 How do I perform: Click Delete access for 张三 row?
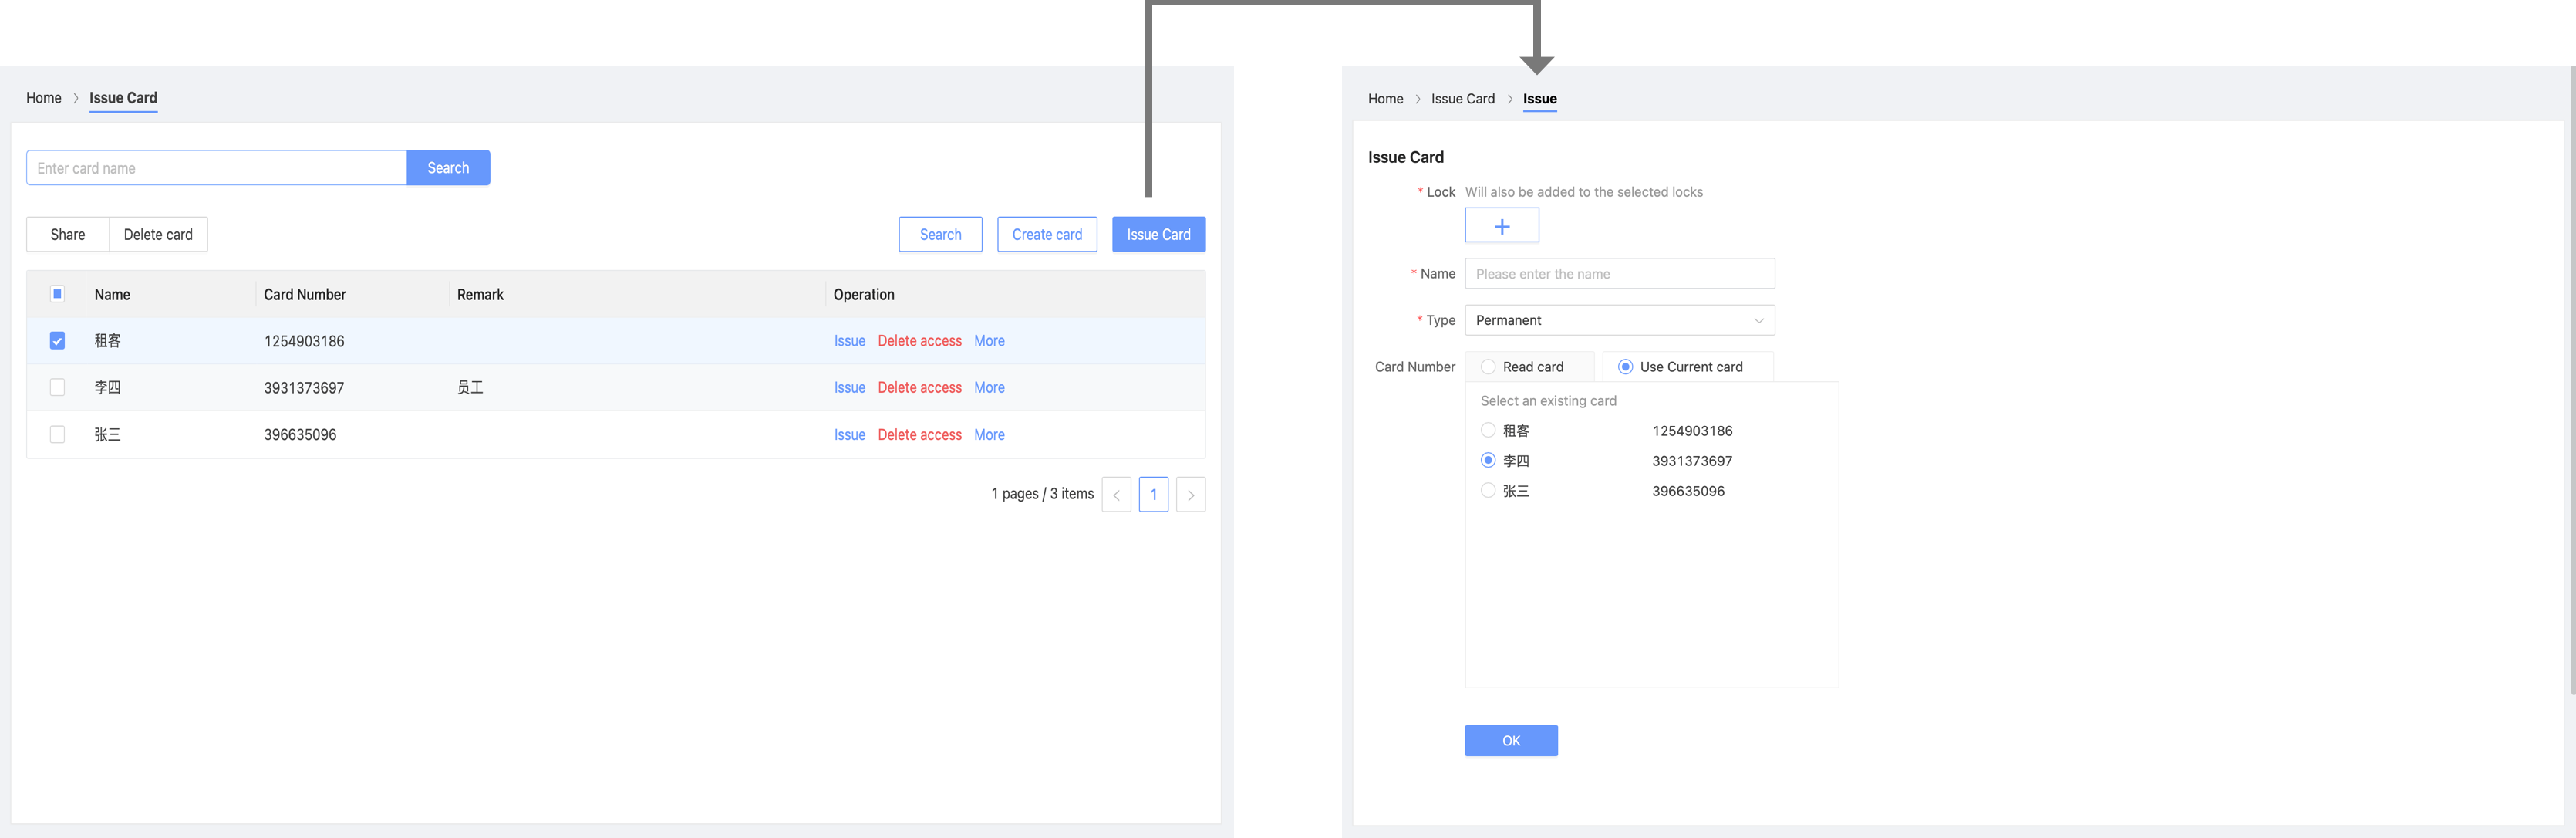919,434
